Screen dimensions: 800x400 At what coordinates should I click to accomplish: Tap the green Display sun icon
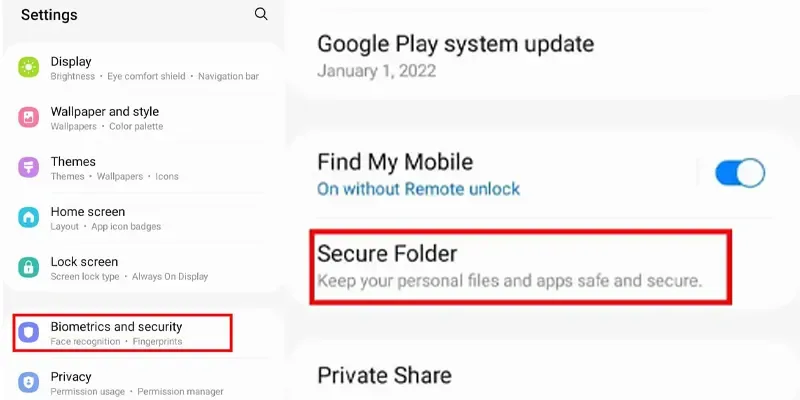pyautogui.click(x=29, y=67)
